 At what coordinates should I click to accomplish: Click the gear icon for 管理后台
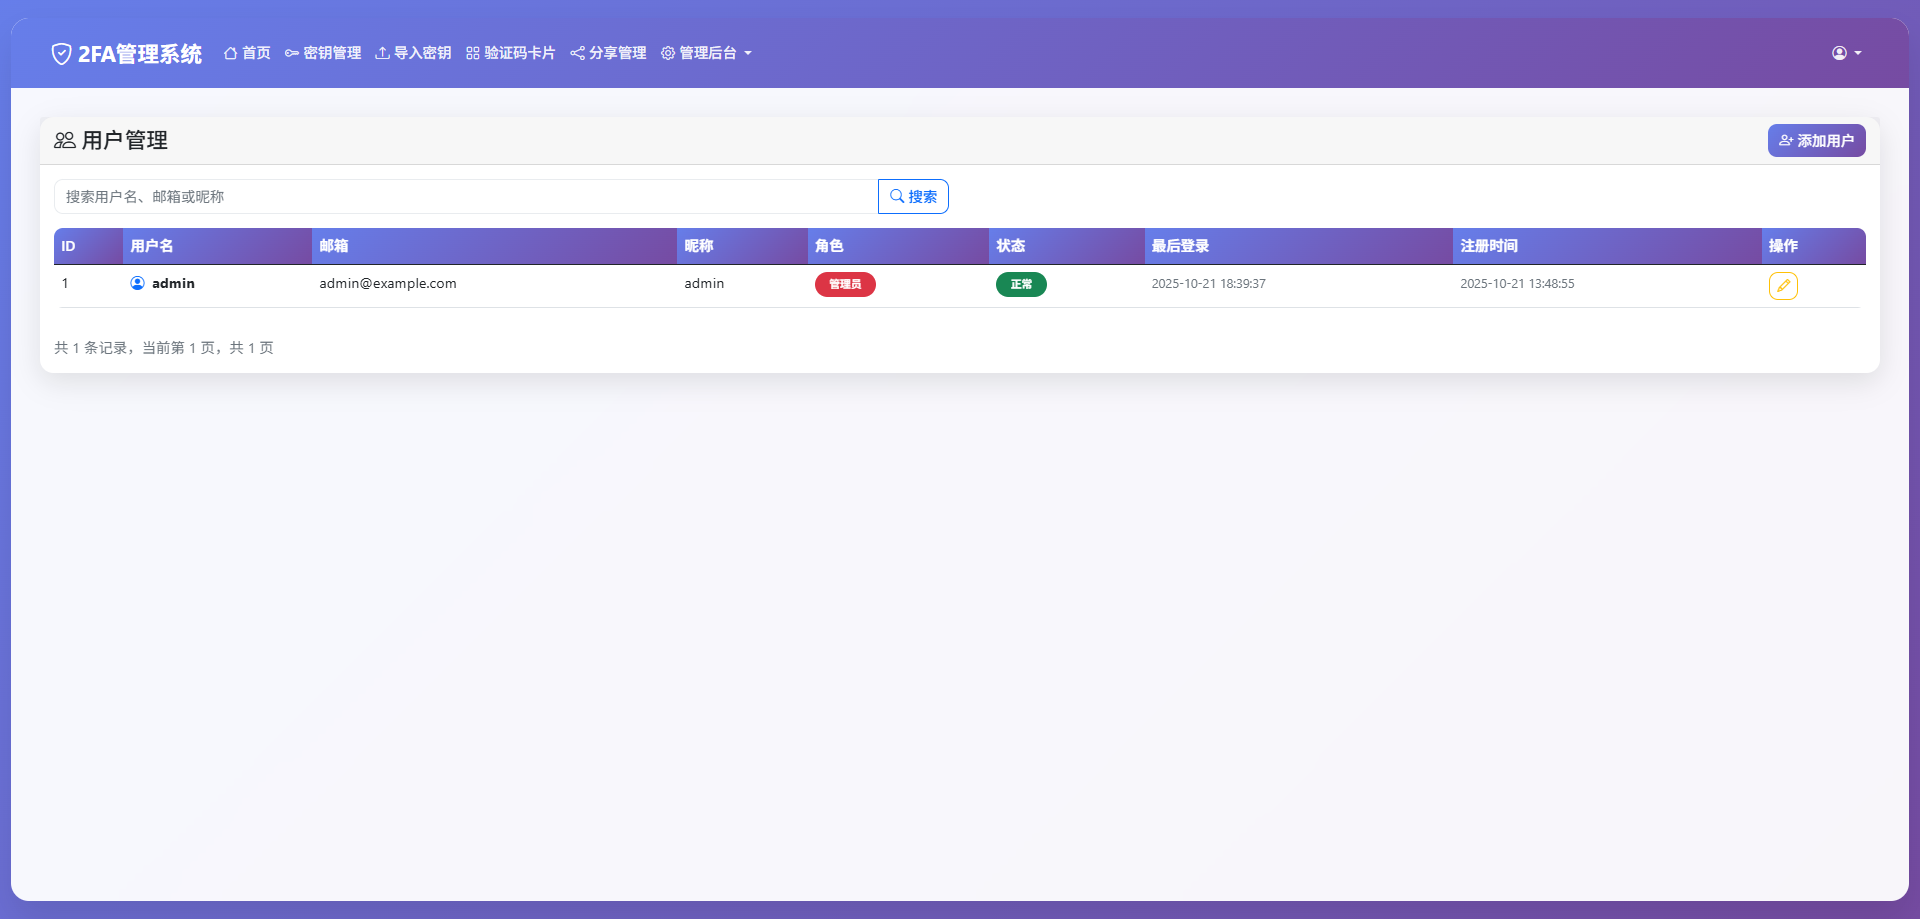668,53
